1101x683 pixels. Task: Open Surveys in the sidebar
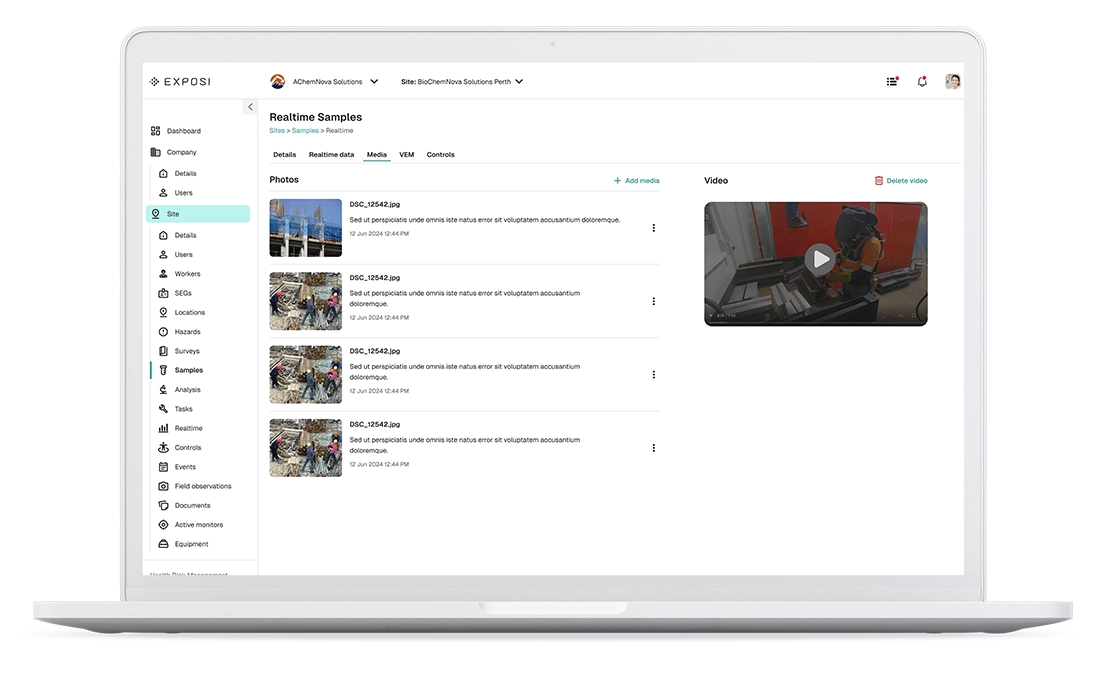point(187,351)
